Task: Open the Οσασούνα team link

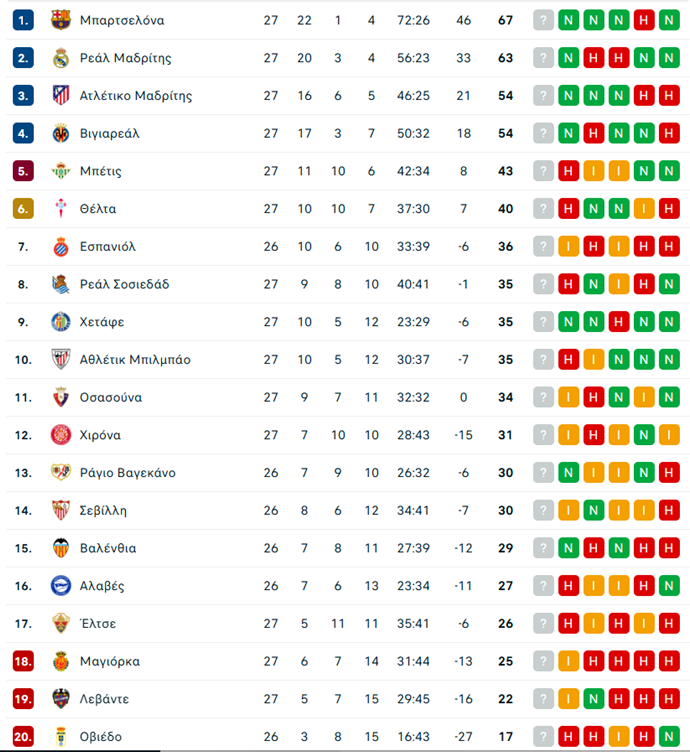Action: pyautogui.click(x=110, y=397)
